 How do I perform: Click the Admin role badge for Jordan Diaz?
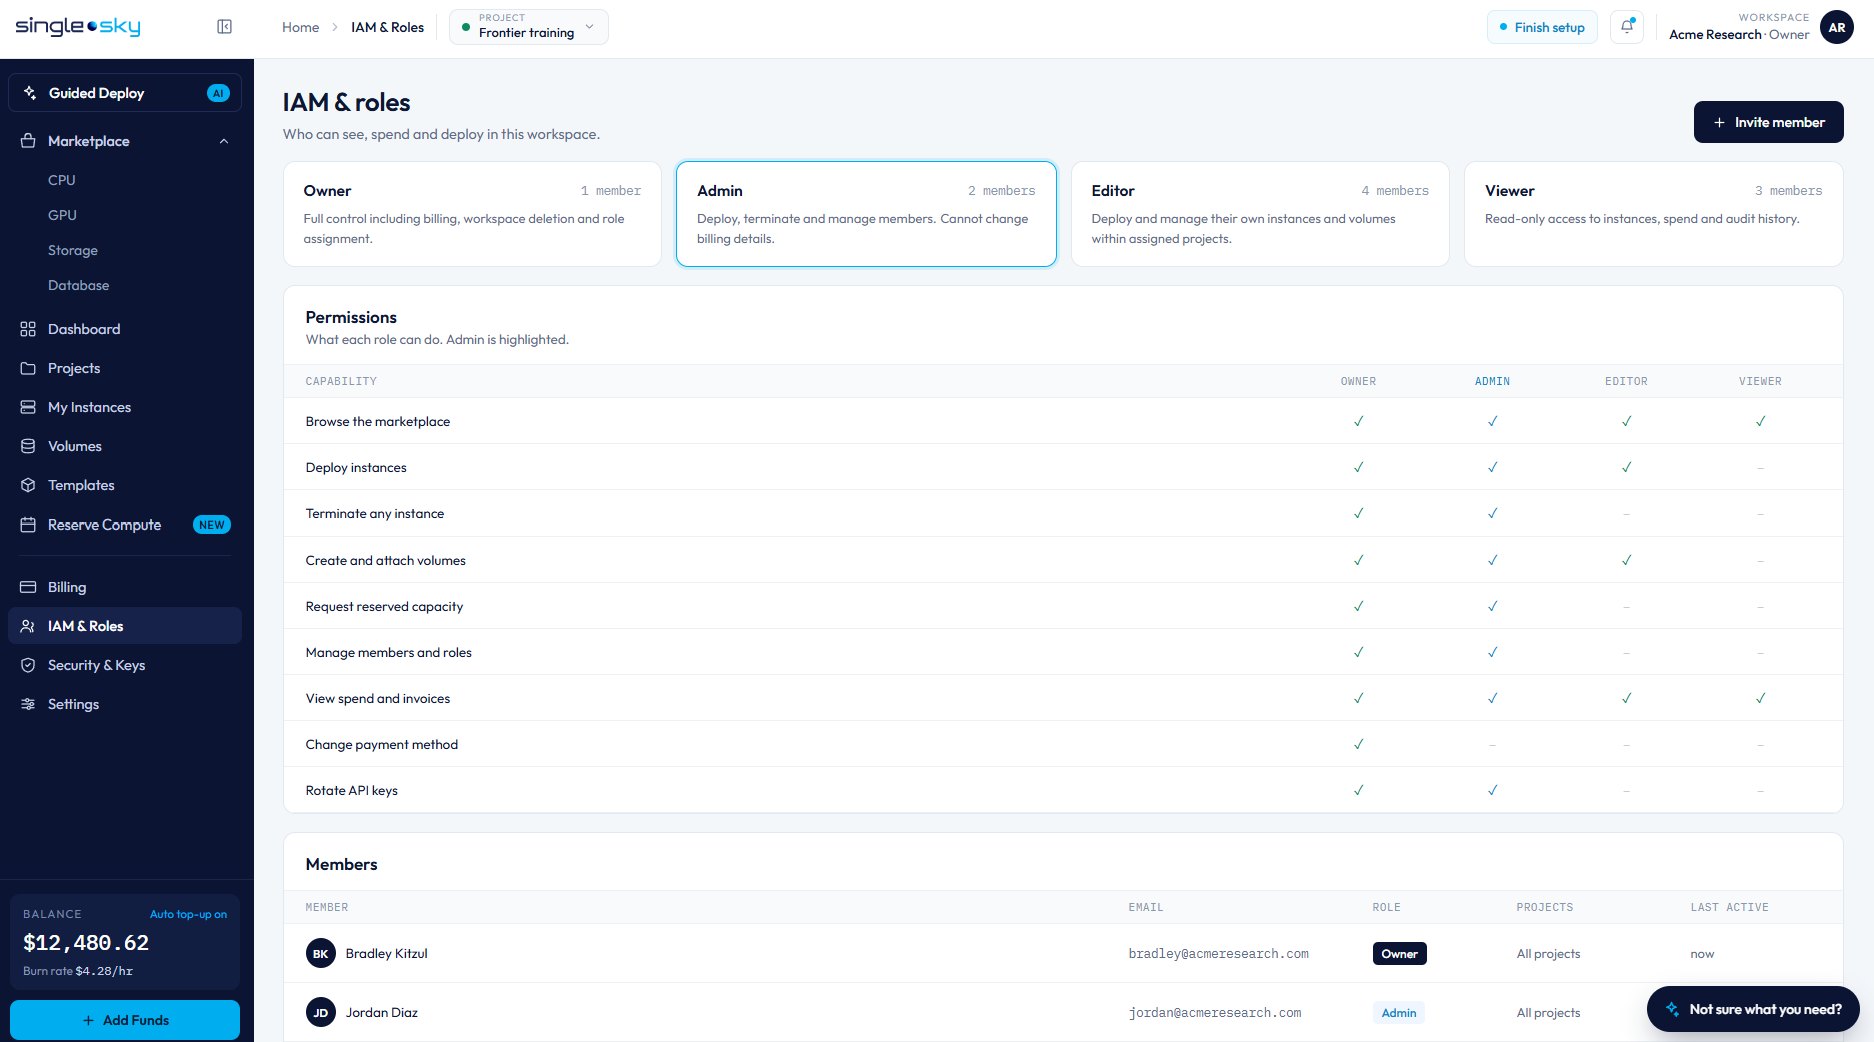click(1399, 1012)
